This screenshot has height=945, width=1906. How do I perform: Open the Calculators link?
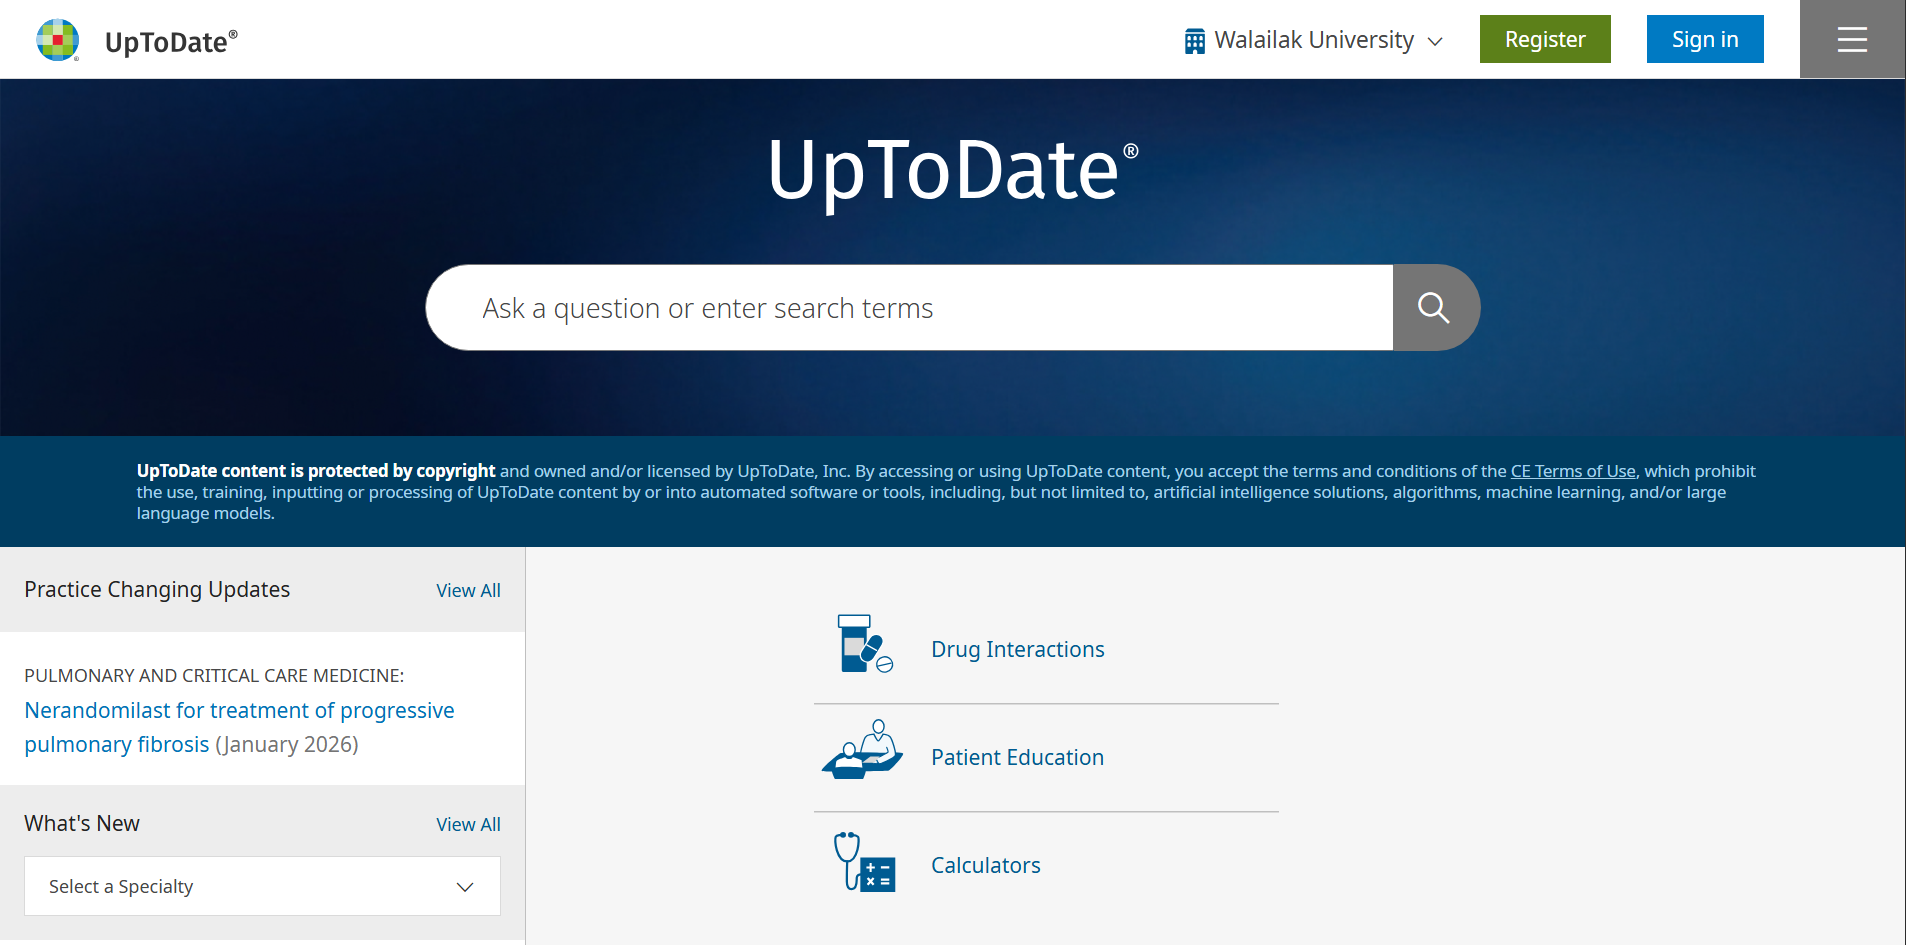[x=985, y=865]
